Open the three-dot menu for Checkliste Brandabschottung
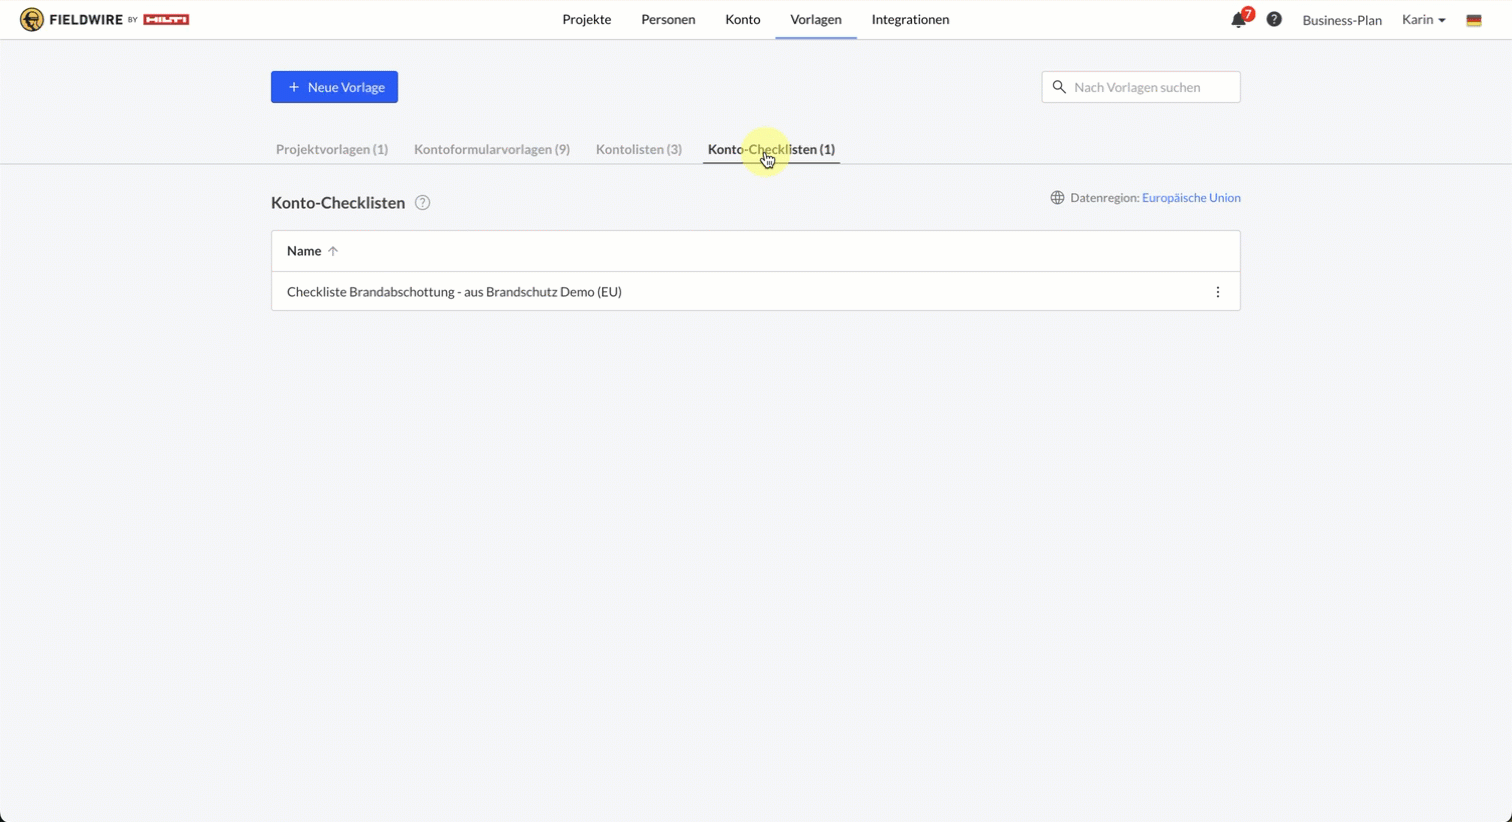The width and height of the screenshot is (1512, 822). click(x=1217, y=292)
